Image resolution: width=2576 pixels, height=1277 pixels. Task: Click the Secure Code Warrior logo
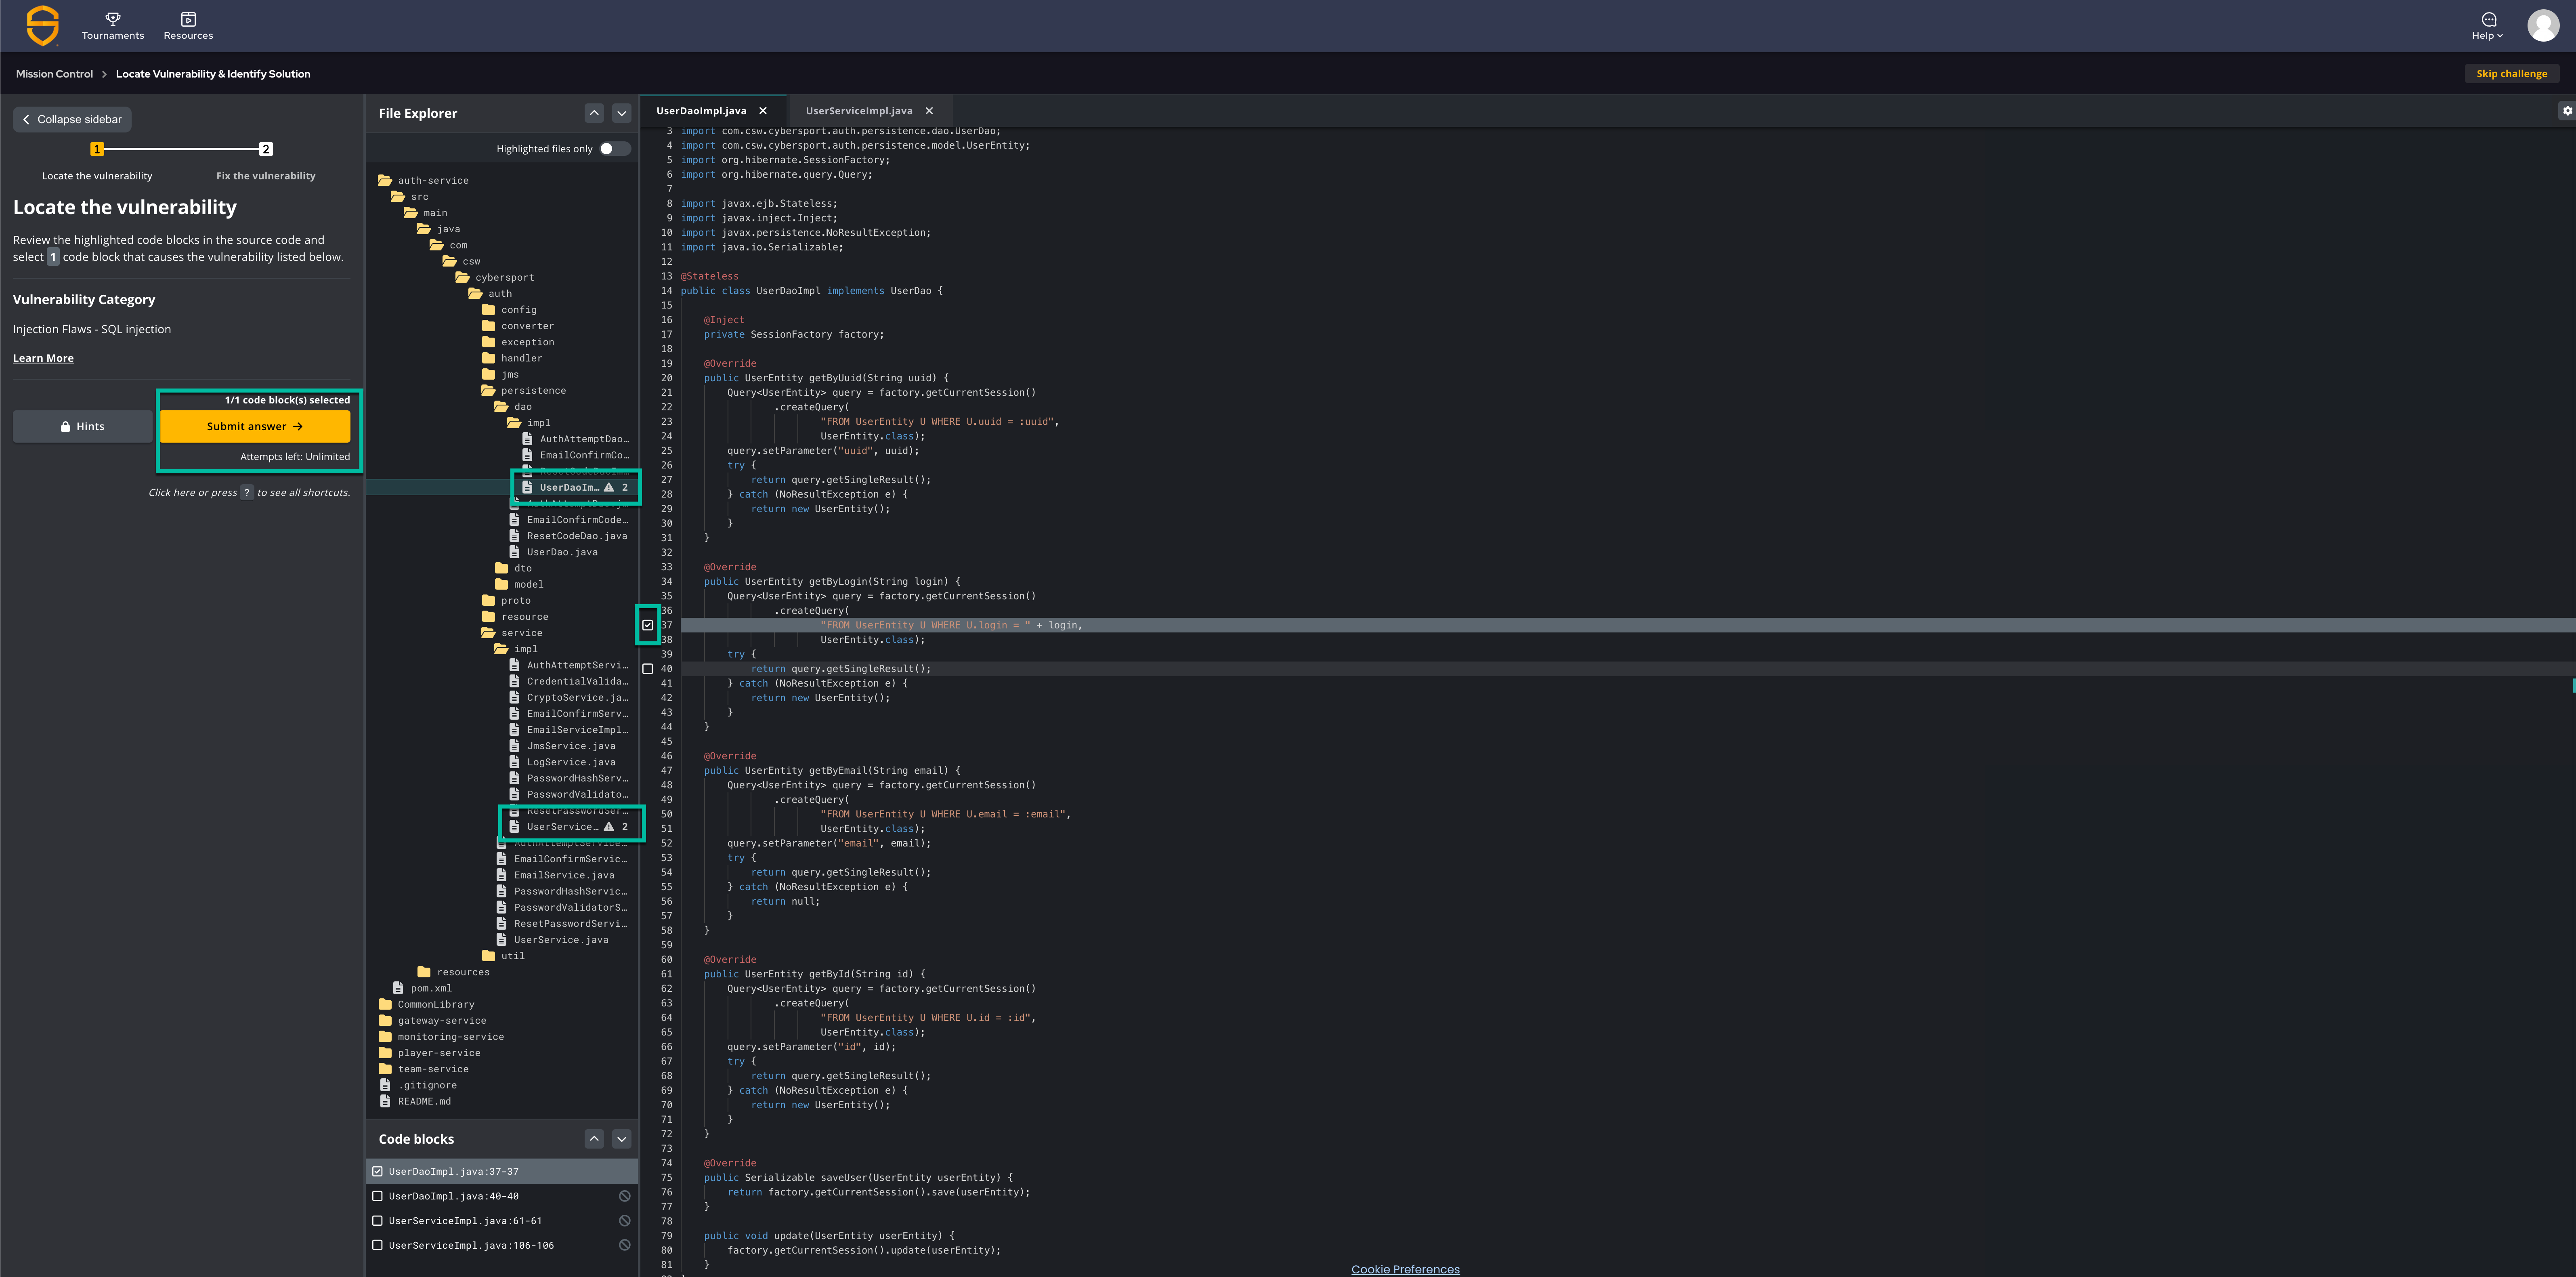pyautogui.click(x=42, y=25)
